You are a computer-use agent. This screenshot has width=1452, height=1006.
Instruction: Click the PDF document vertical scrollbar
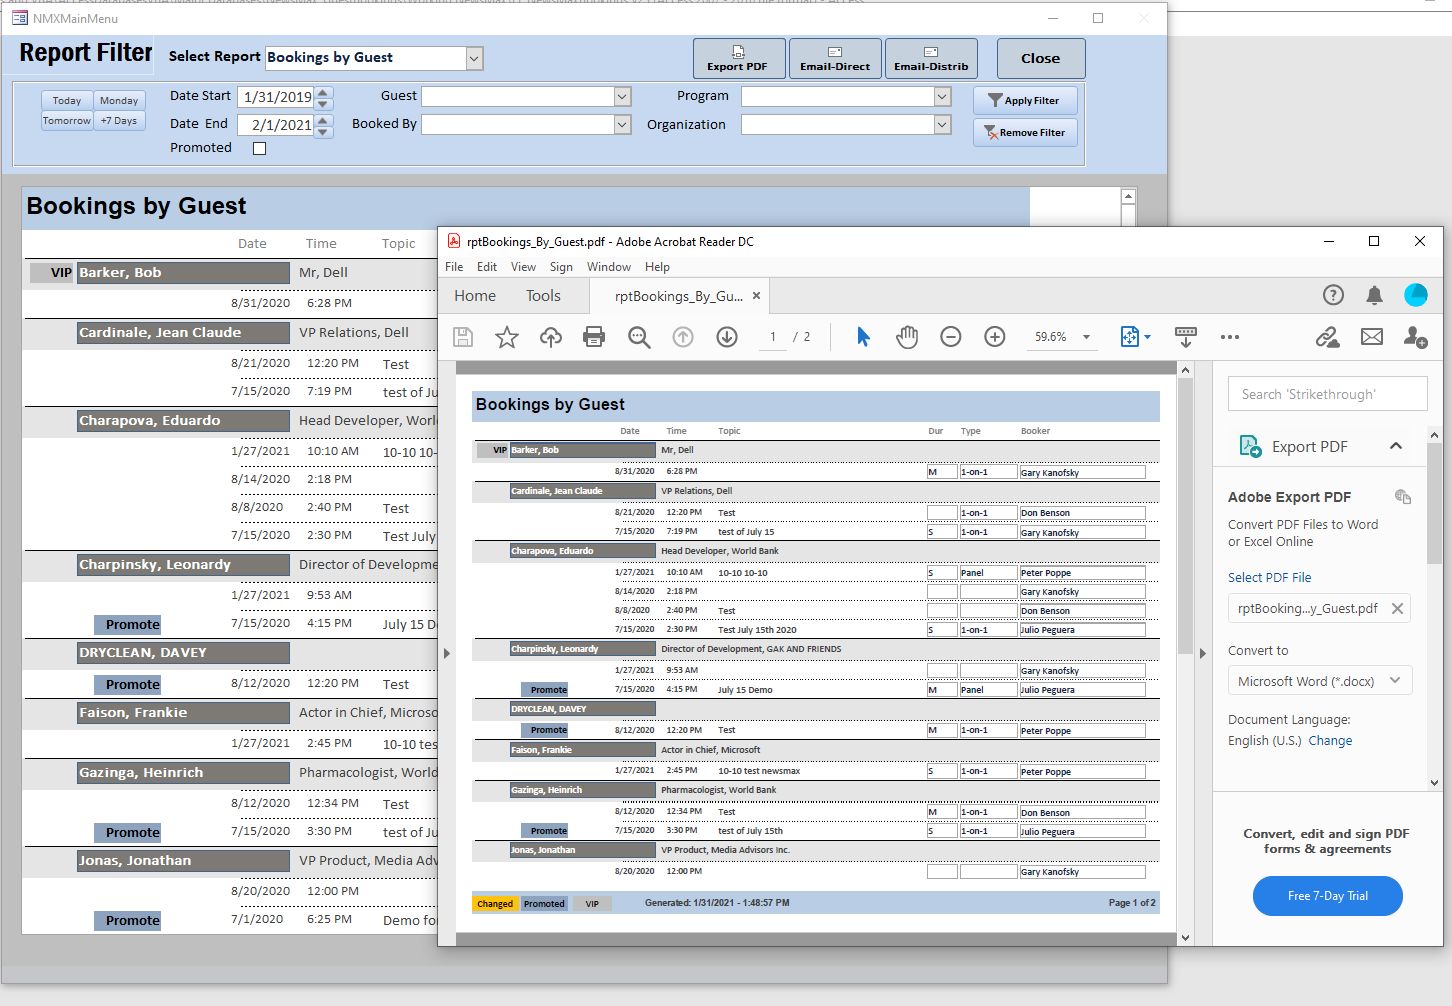click(1185, 654)
